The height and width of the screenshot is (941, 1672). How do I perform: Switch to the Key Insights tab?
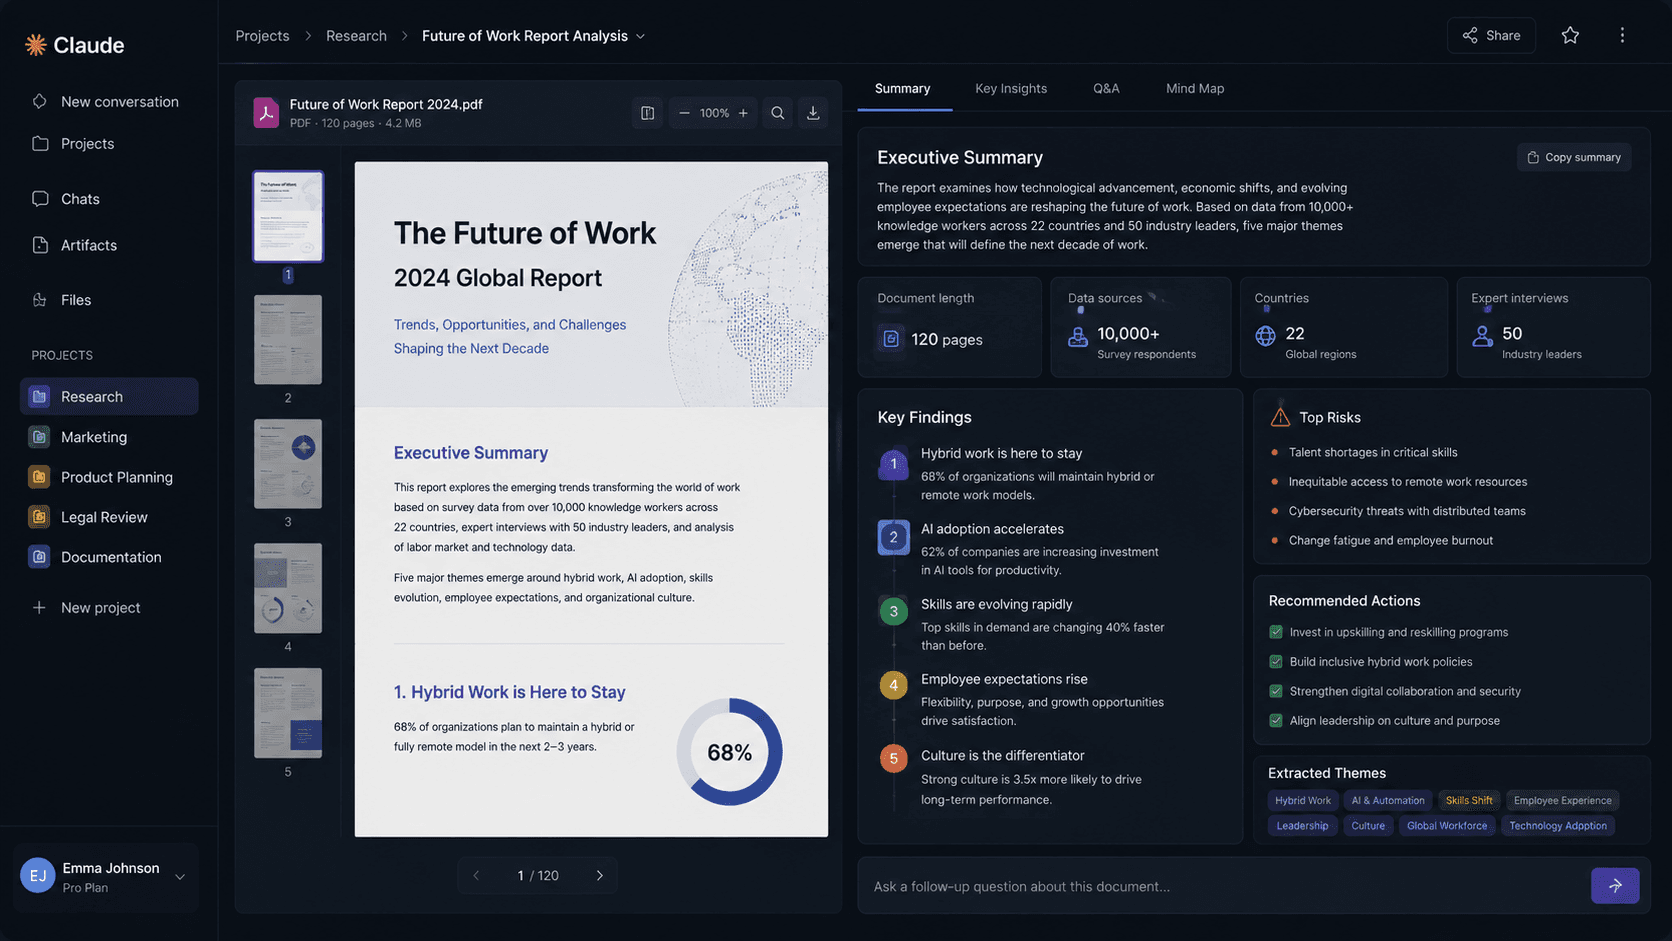(1011, 89)
